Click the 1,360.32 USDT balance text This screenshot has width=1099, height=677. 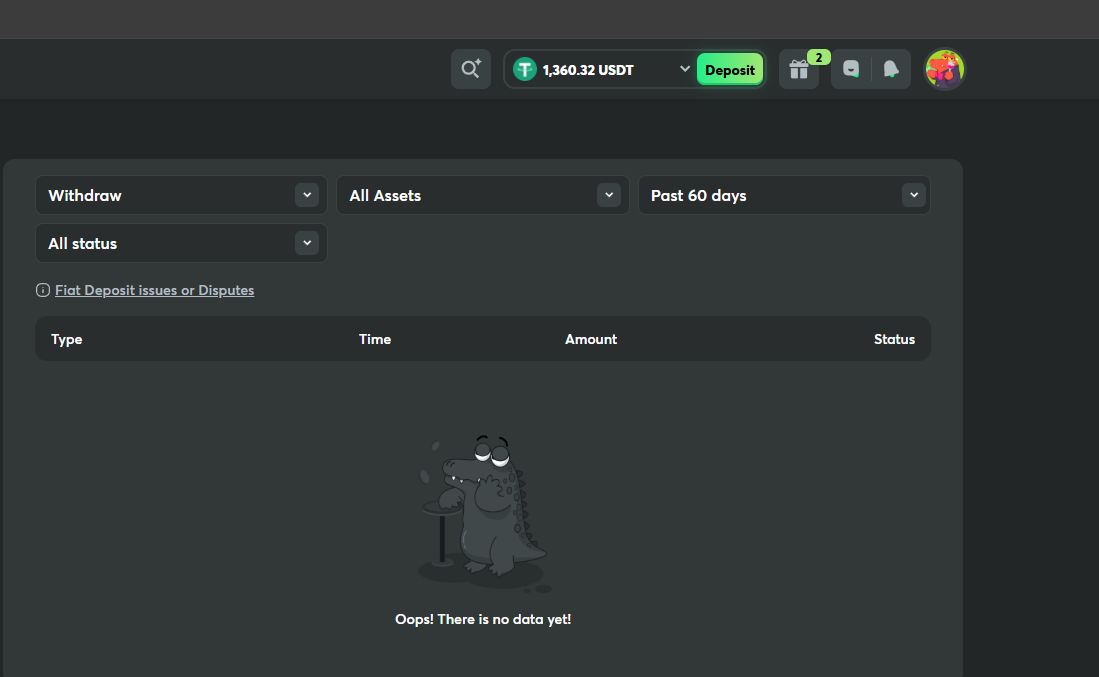coord(588,70)
